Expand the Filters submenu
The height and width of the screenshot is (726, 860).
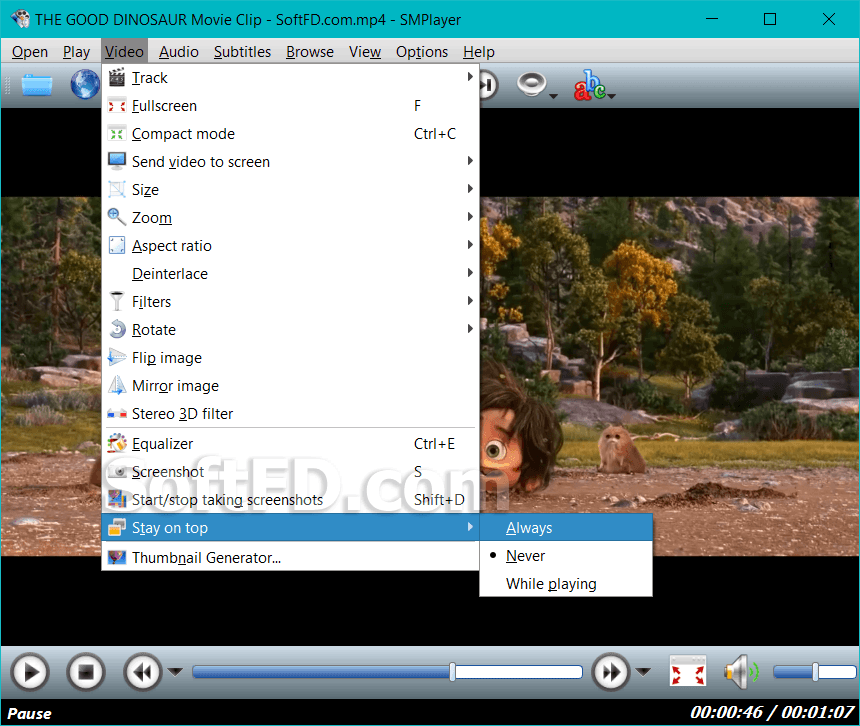click(290, 301)
